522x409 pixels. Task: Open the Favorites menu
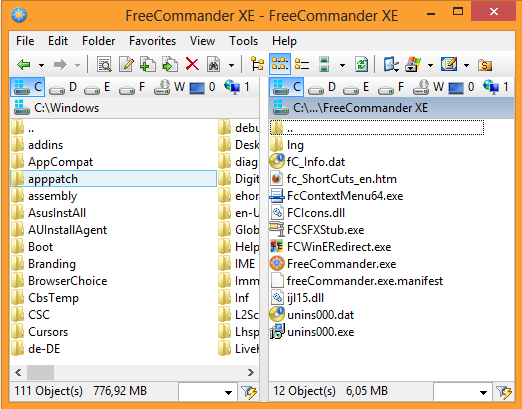[152, 41]
